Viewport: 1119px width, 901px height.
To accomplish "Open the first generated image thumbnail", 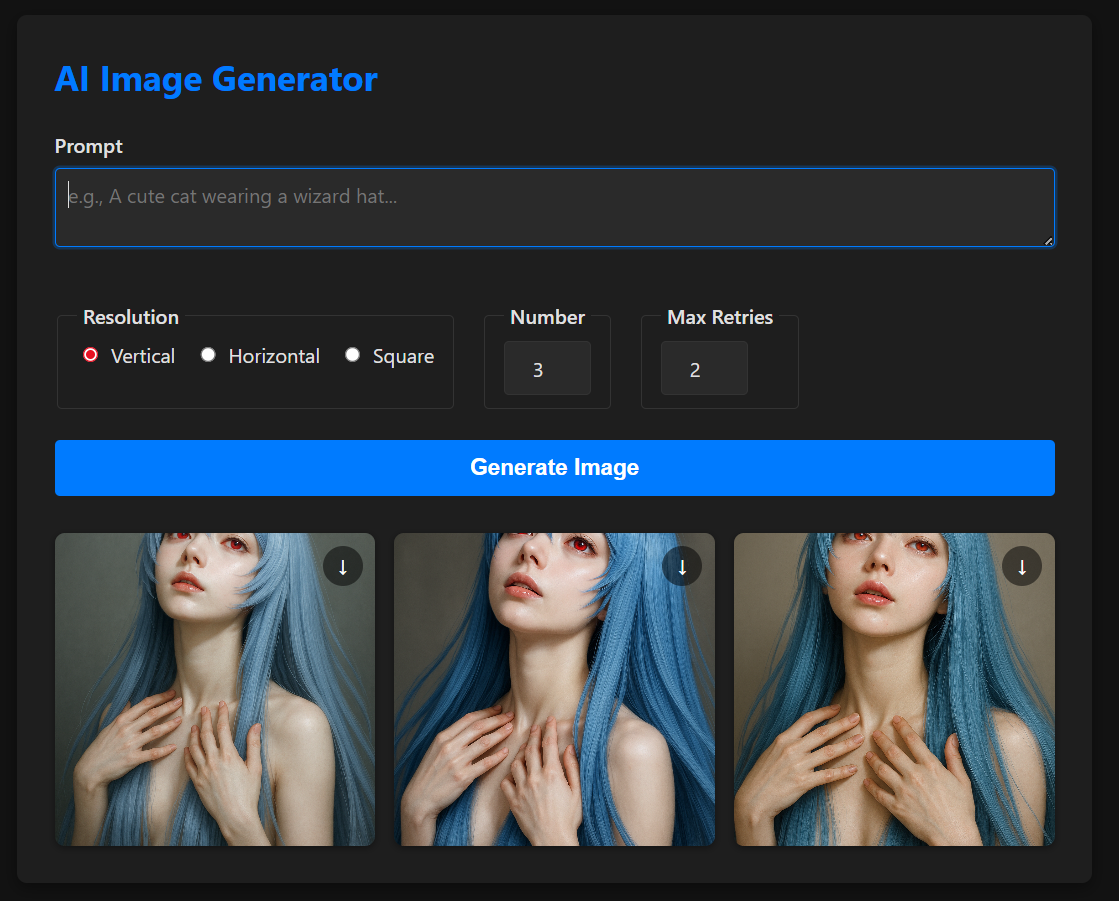I will pos(215,689).
